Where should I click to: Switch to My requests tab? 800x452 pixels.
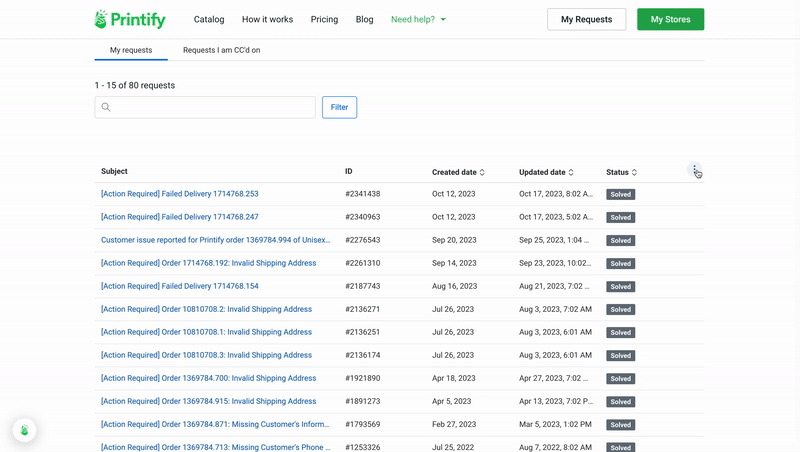(131, 50)
